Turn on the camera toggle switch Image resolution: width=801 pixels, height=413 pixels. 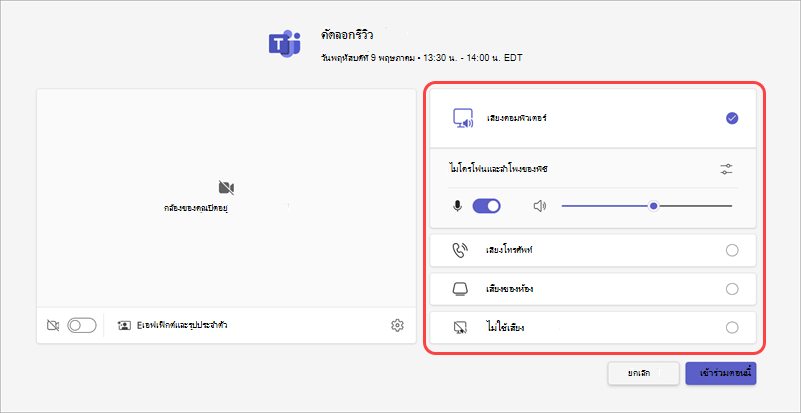coord(82,325)
